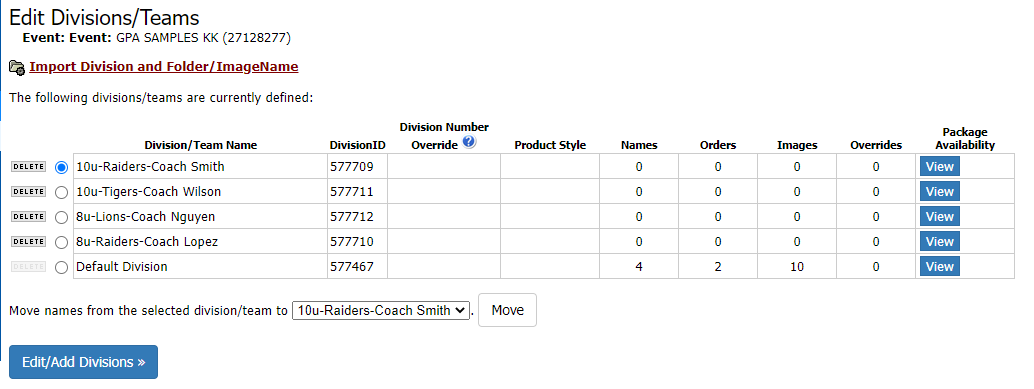
Task: Click the import folder icon
Action: click(17, 67)
